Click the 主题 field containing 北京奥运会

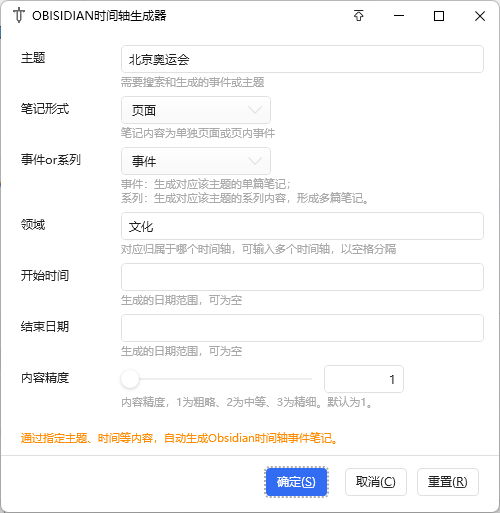click(x=302, y=59)
